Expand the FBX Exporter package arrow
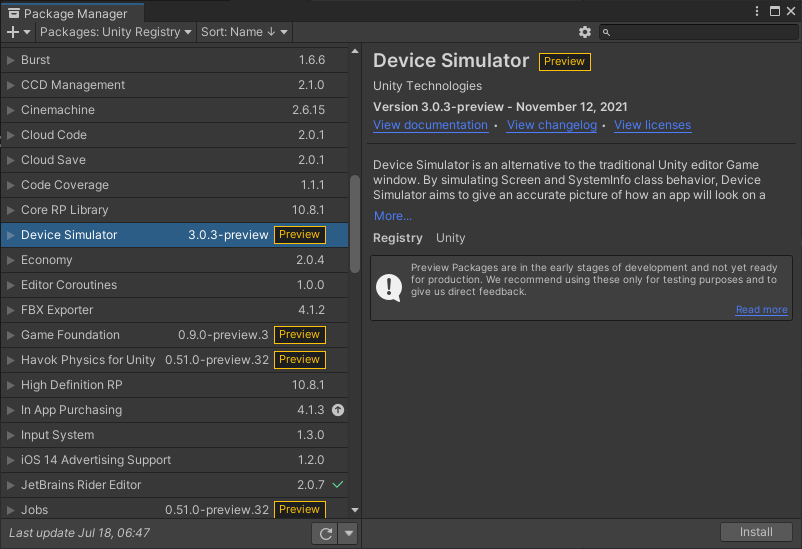The height and width of the screenshot is (549, 802). [x=10, y=310]
